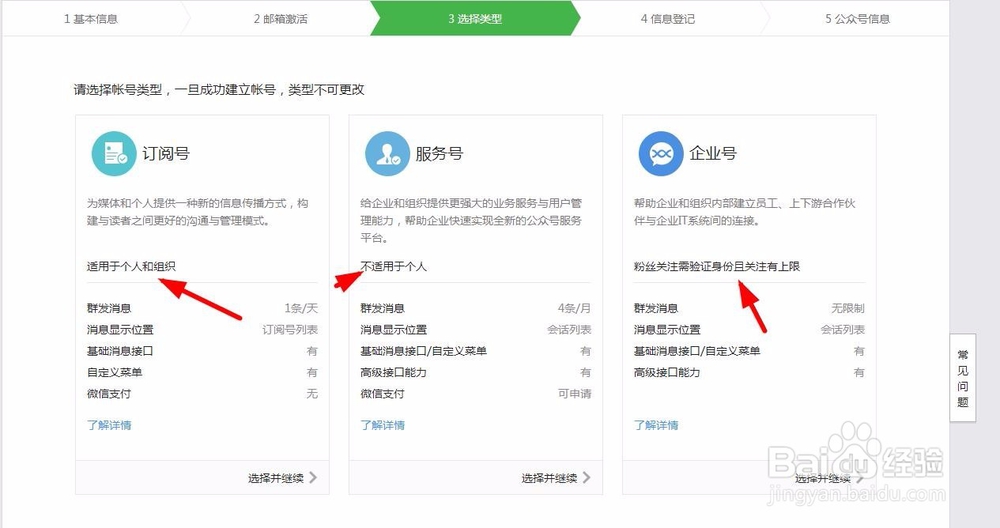
Task: Click 选择并继续 for 服务号
Action: tap(549, 478)
